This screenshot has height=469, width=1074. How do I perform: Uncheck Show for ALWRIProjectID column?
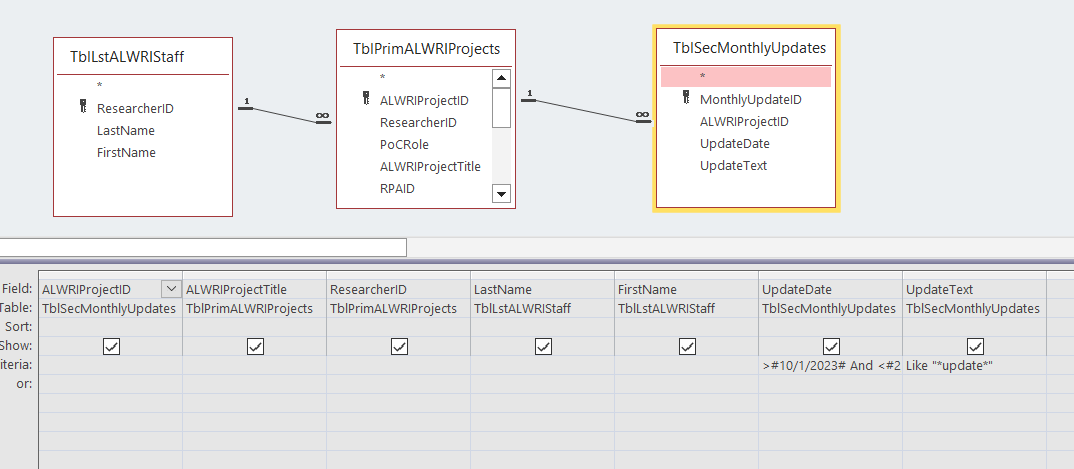[x=111, y=346]
